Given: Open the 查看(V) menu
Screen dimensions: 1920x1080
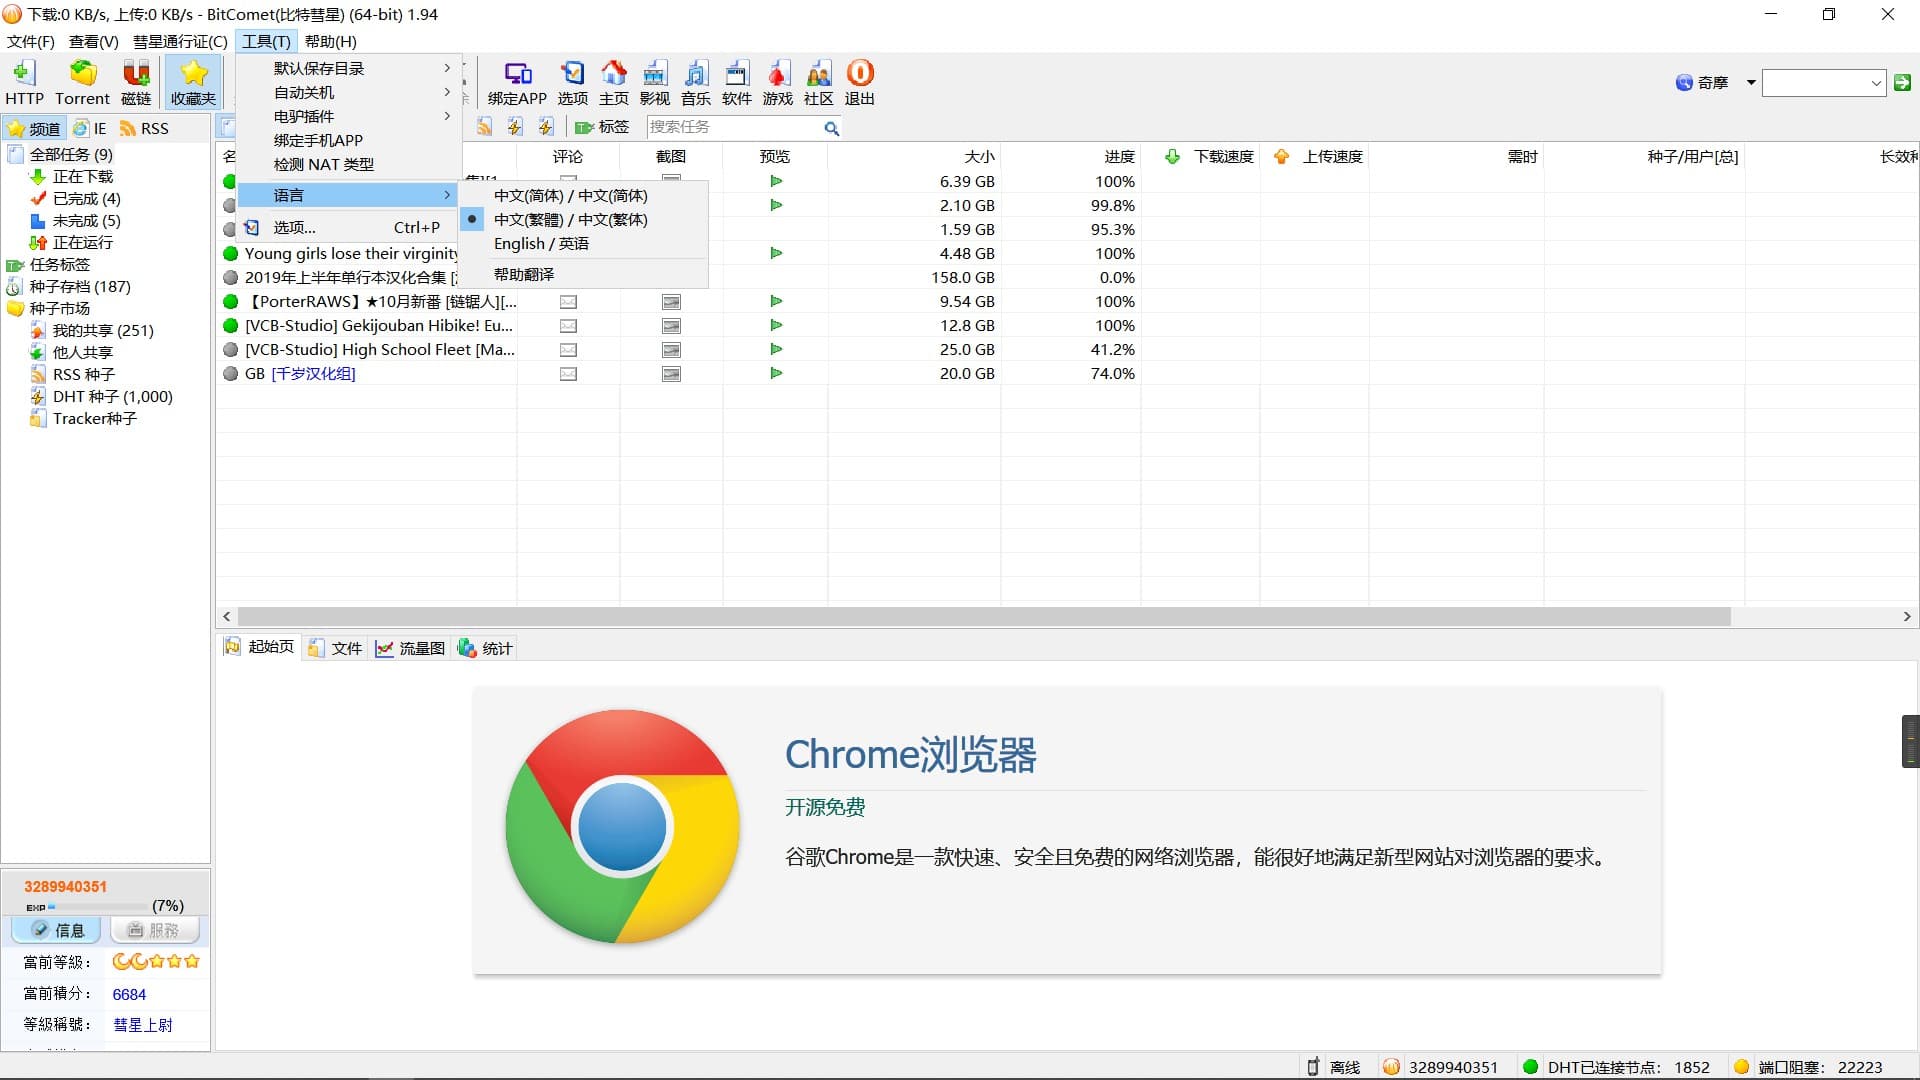Looking at the screenshot, I should tap(93, 41).
